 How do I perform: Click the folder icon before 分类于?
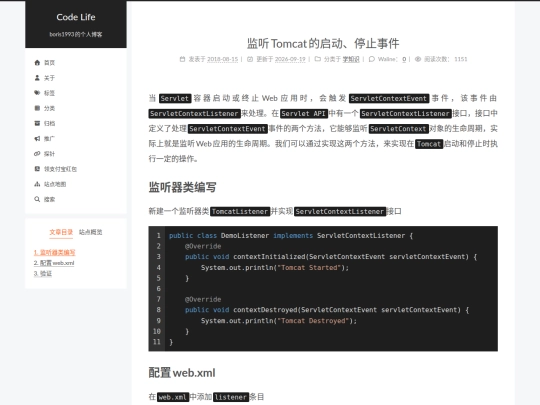pos(318,59)
